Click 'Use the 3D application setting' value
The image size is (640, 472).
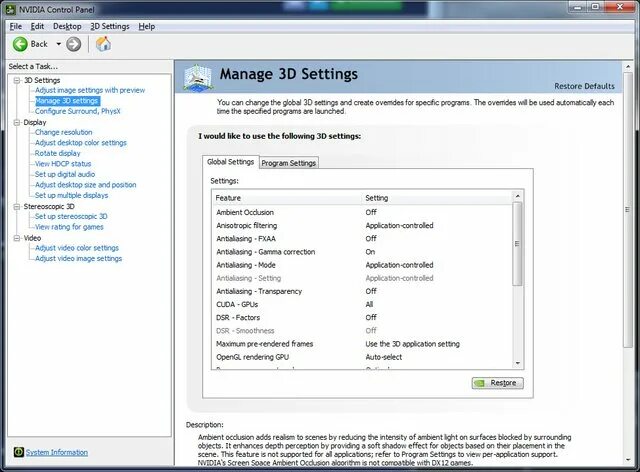(412, 344)
